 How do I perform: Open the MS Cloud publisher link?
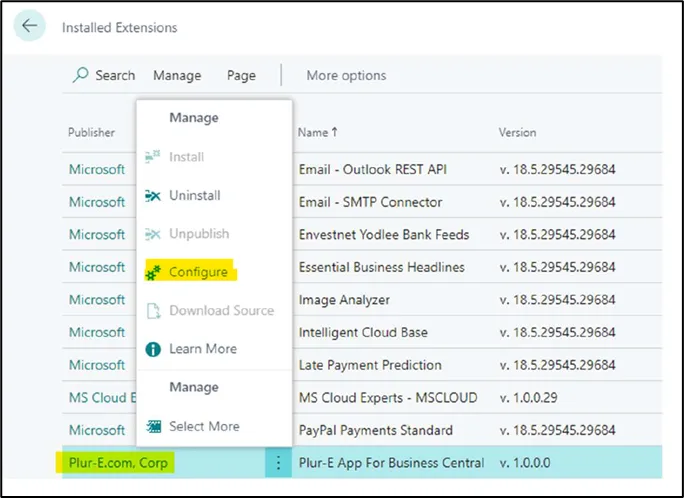pyautogui.click(x=102, y=398)
